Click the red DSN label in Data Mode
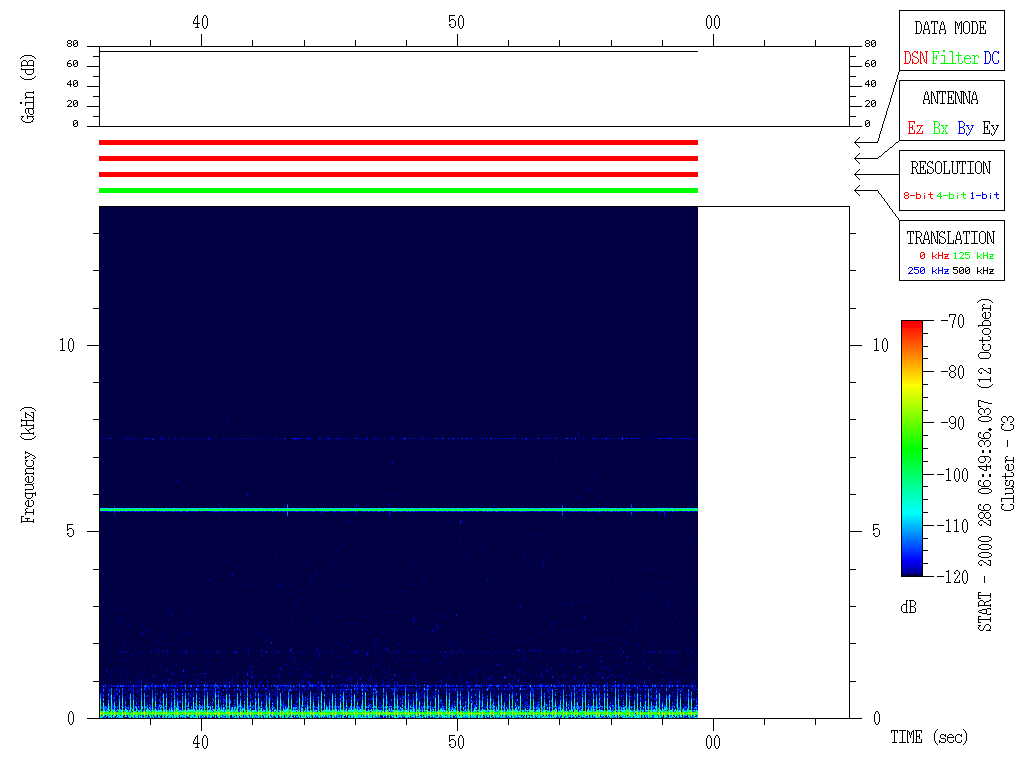The width and height of the screenshot is (1024, 768). [915, 58]
